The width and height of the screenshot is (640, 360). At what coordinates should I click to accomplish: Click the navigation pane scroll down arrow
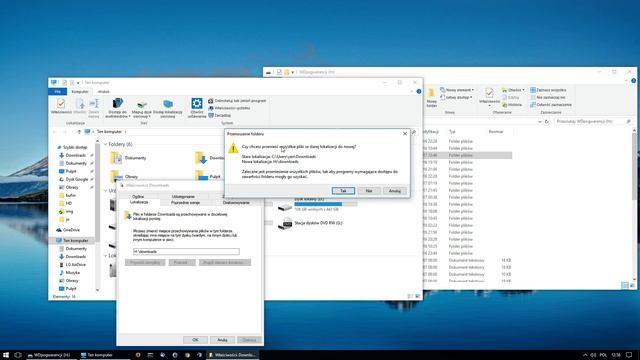[x=97, y=290]
